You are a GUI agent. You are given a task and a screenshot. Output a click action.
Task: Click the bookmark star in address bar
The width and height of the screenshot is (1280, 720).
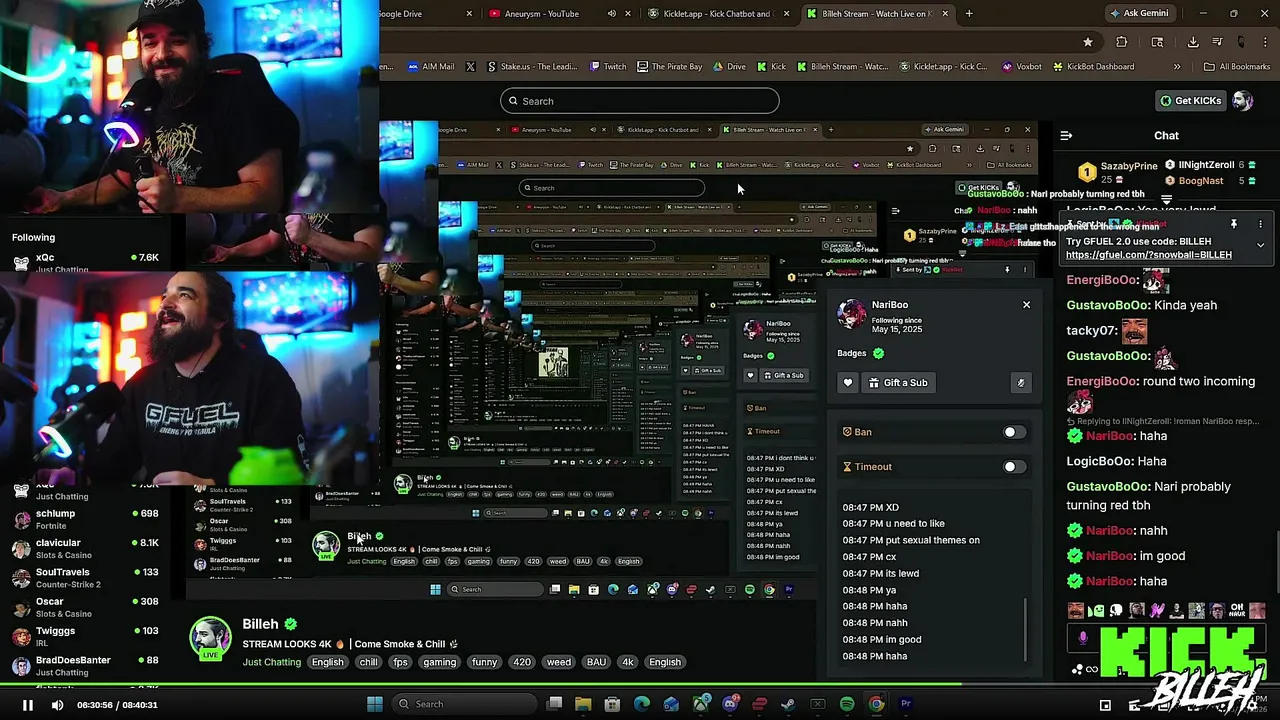(x=1088, y=42)
